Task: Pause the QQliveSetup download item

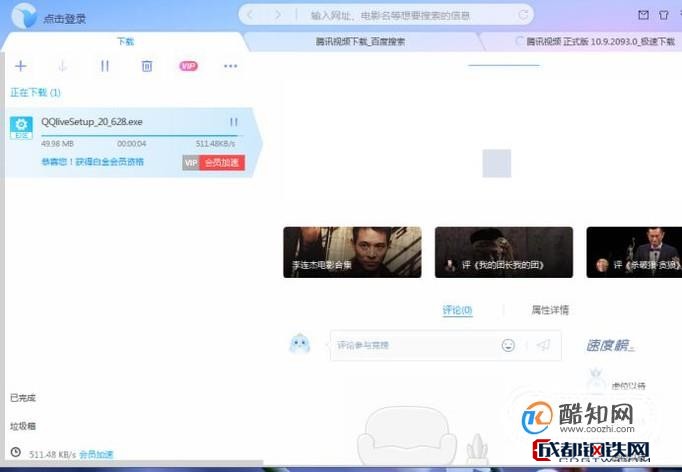Action: (234, 122)
